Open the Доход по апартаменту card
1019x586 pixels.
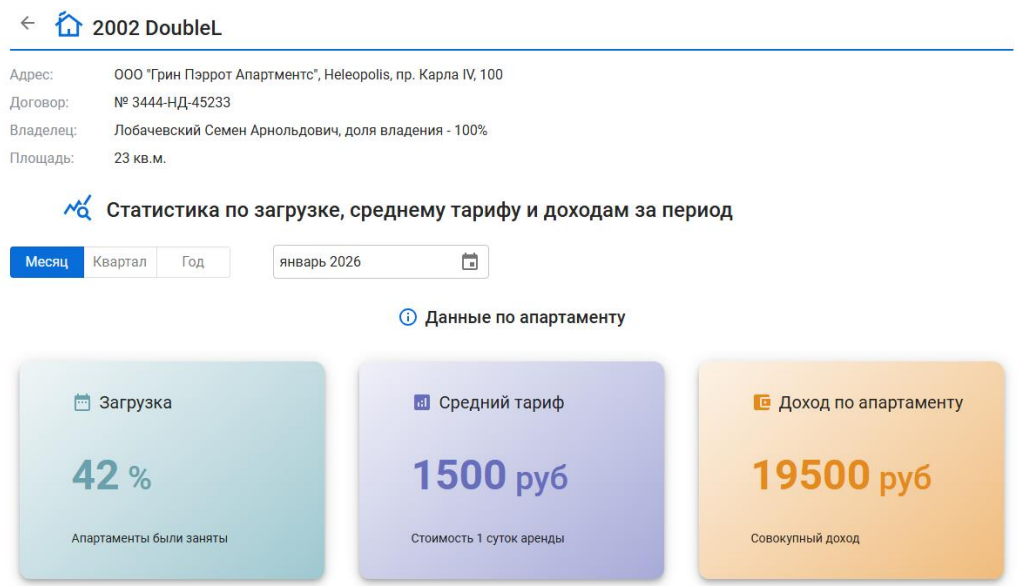850,470
